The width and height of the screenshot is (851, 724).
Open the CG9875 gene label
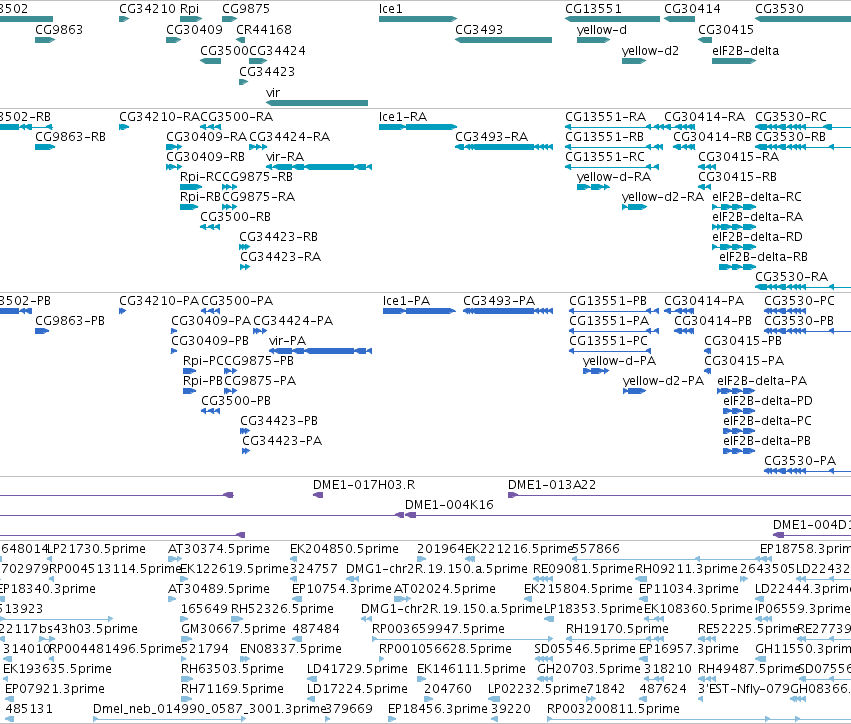coord(246,9)
